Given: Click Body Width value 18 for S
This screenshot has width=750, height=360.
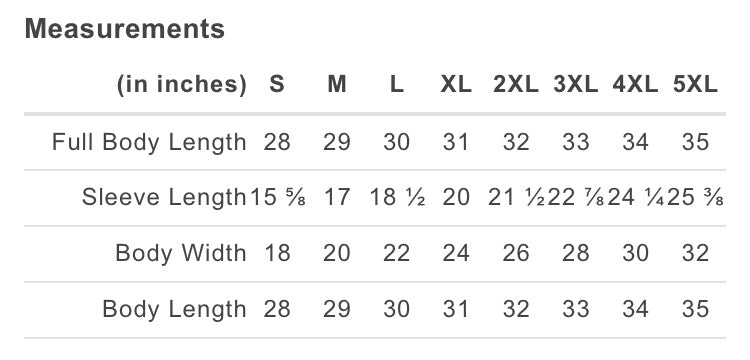Looking at the screenshot, I should [277, 253].
